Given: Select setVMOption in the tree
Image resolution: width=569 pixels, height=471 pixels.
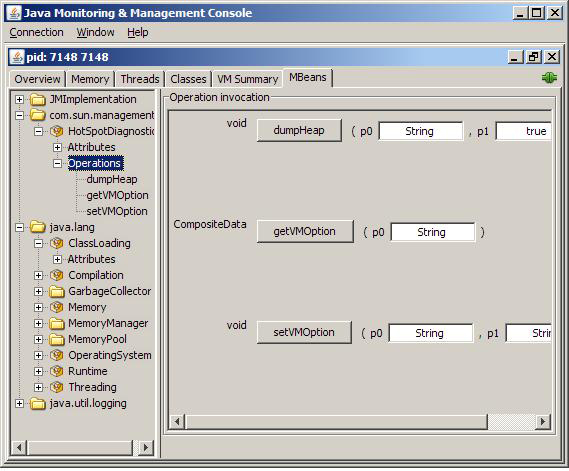Looking at the screenshot, I should click(x=117, y=211).
